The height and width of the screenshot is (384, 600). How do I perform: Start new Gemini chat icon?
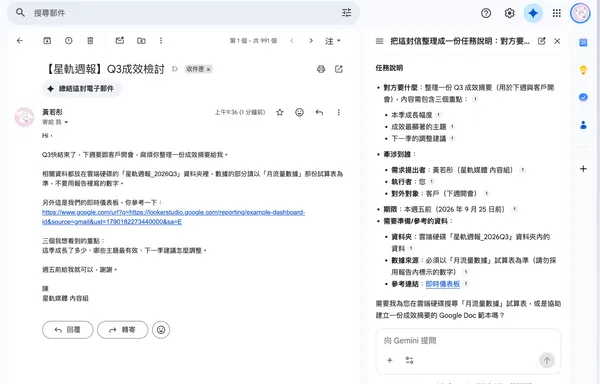tap(541, 41)
